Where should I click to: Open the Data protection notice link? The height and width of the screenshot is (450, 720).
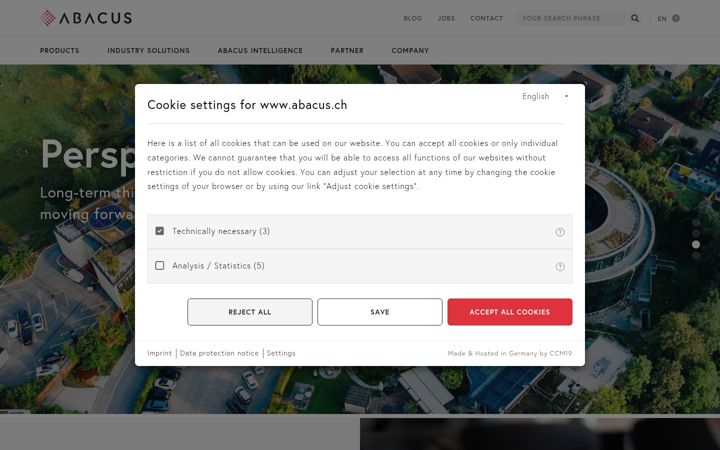coord(219,353)
